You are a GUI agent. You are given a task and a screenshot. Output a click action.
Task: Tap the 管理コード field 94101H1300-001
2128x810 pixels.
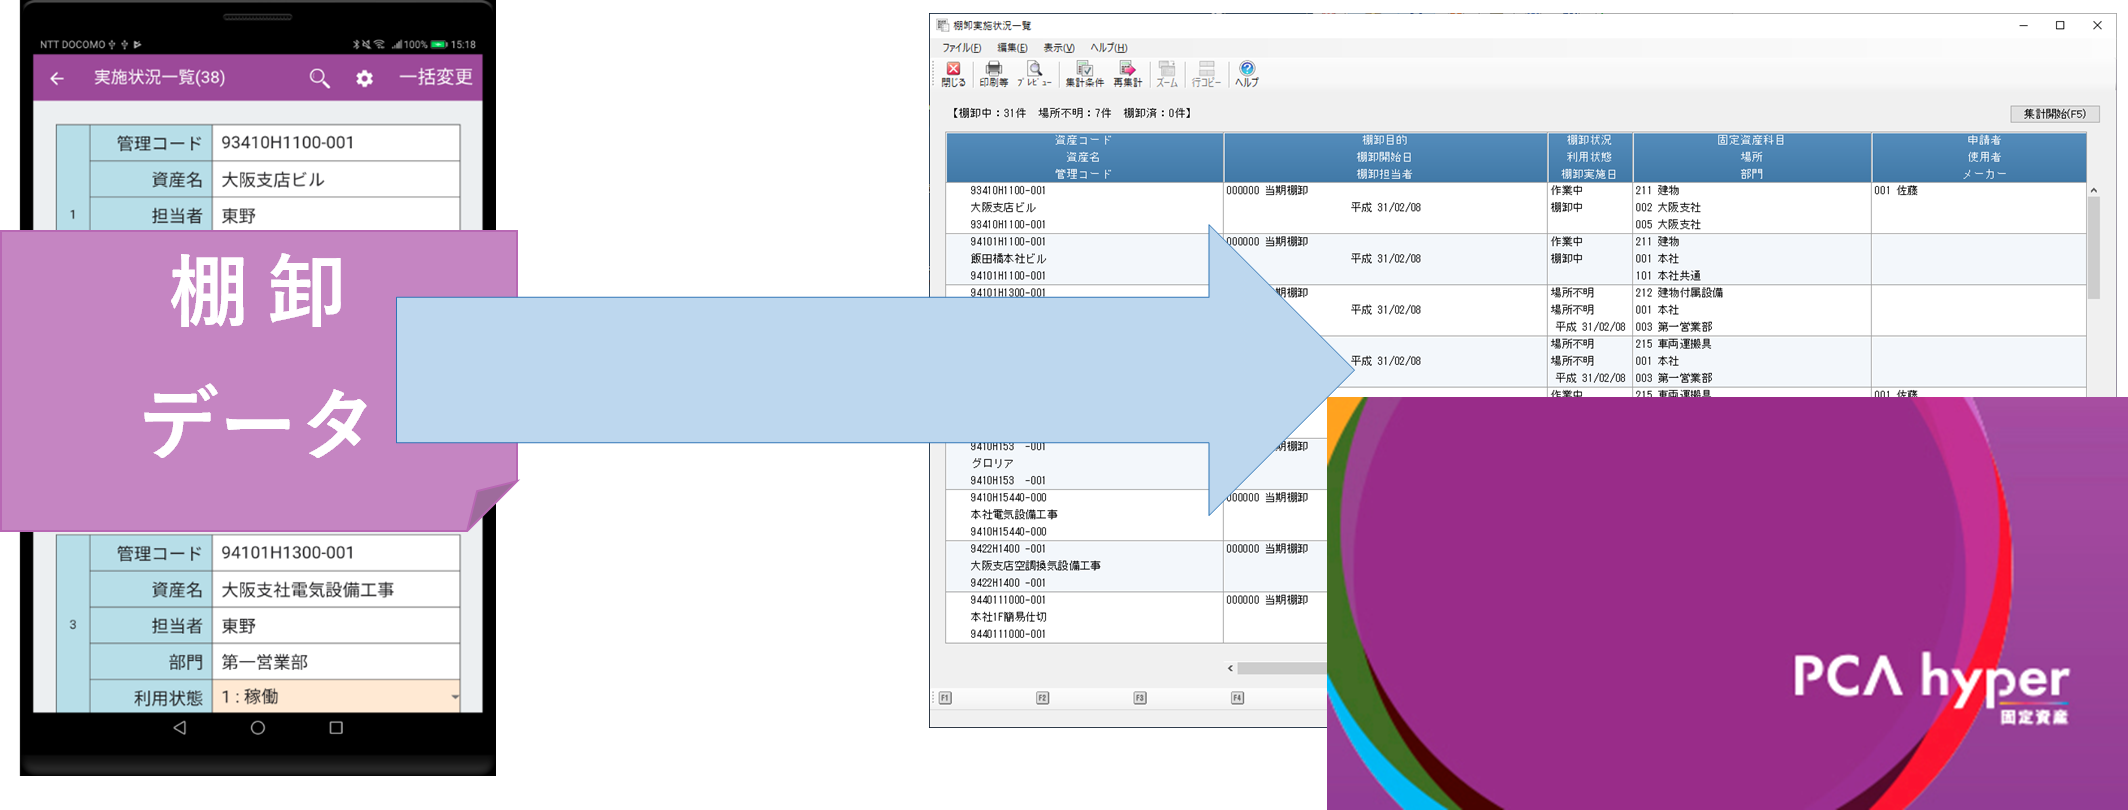click(336, 552)
